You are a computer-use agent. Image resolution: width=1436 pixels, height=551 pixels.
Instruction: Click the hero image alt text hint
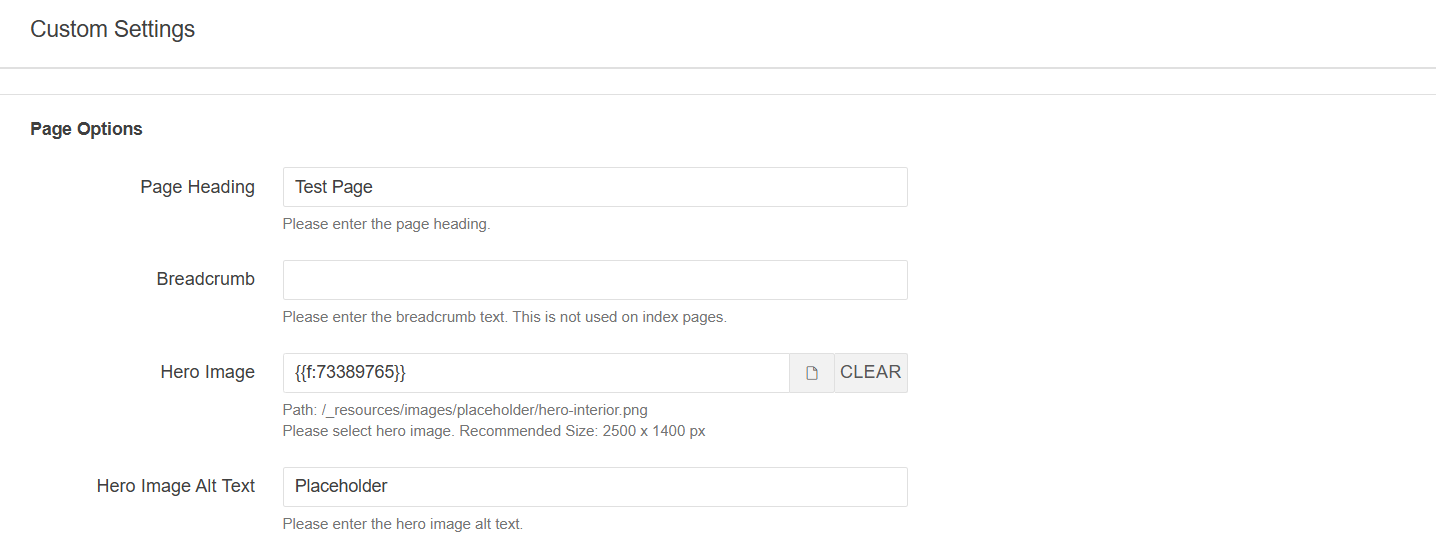pos(402,524)
